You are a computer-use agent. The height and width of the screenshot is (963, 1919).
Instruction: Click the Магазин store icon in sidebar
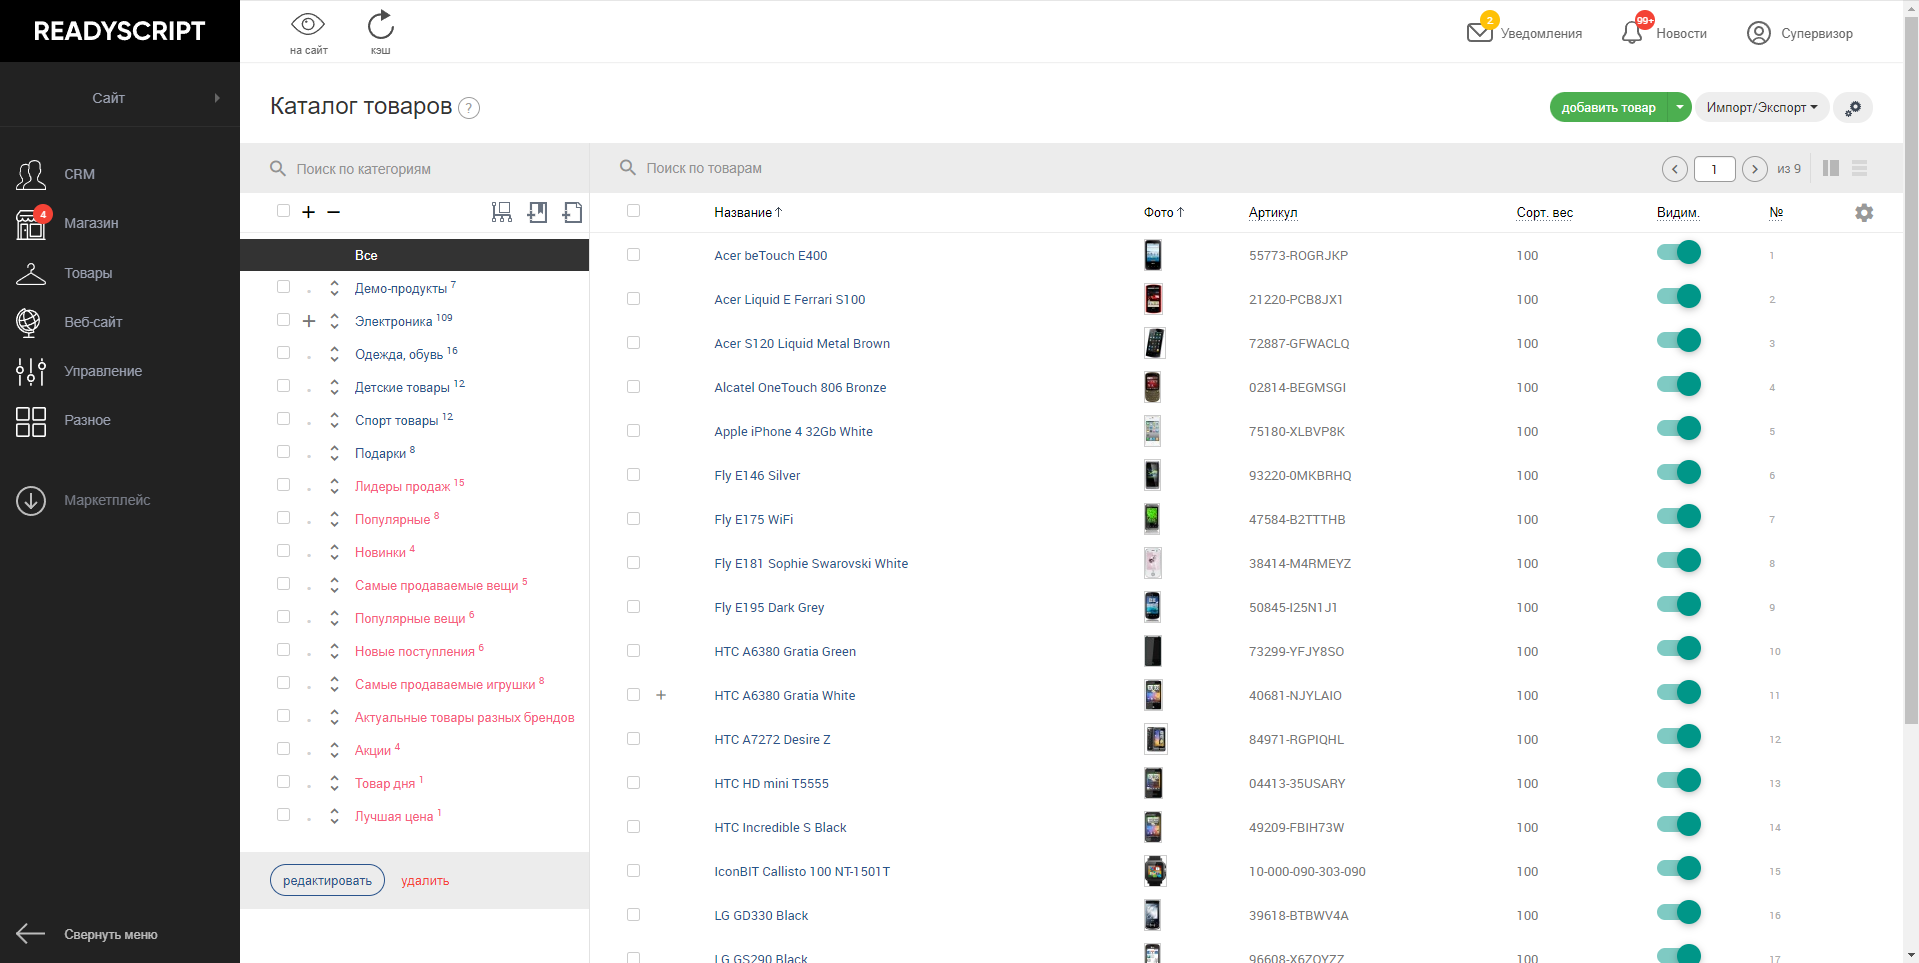[x=31, y=223]
